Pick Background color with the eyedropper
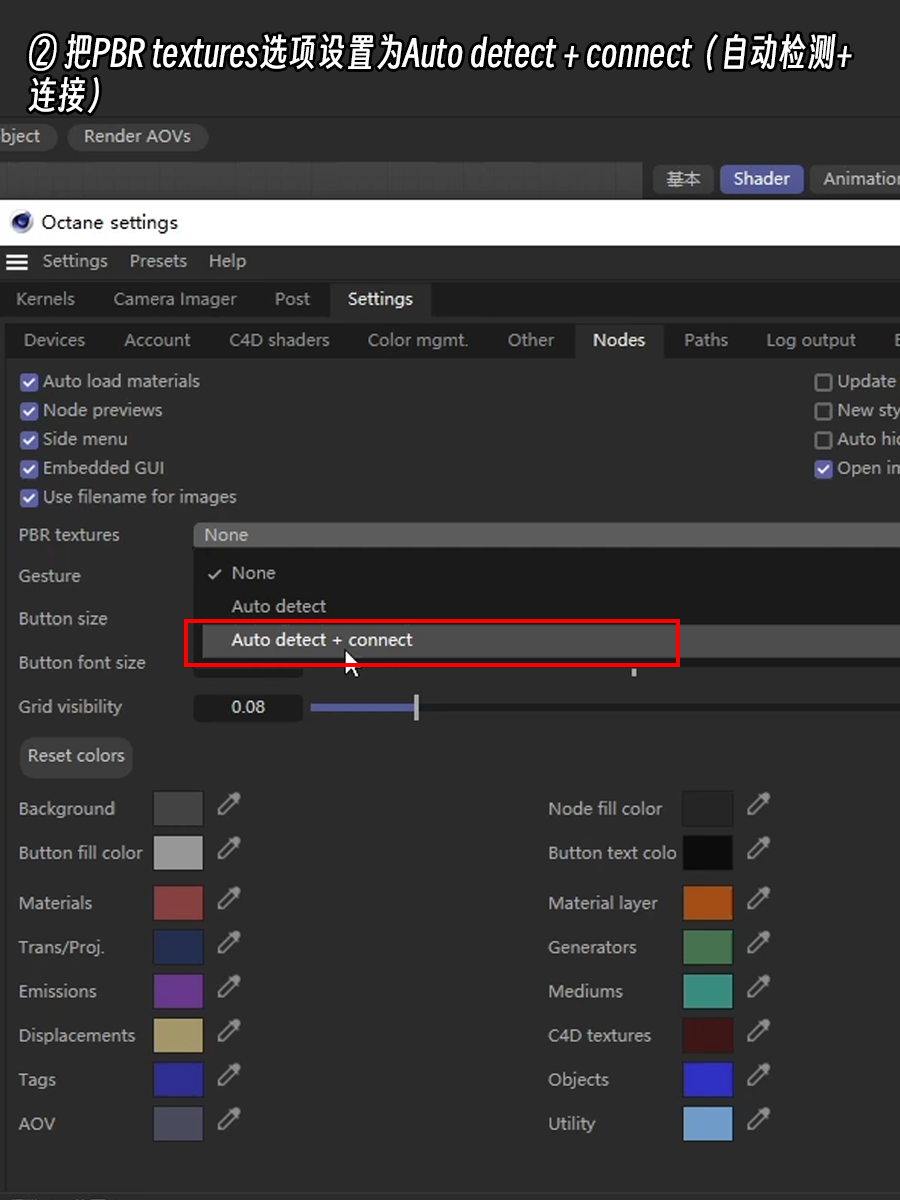 (x=229, y=803)
